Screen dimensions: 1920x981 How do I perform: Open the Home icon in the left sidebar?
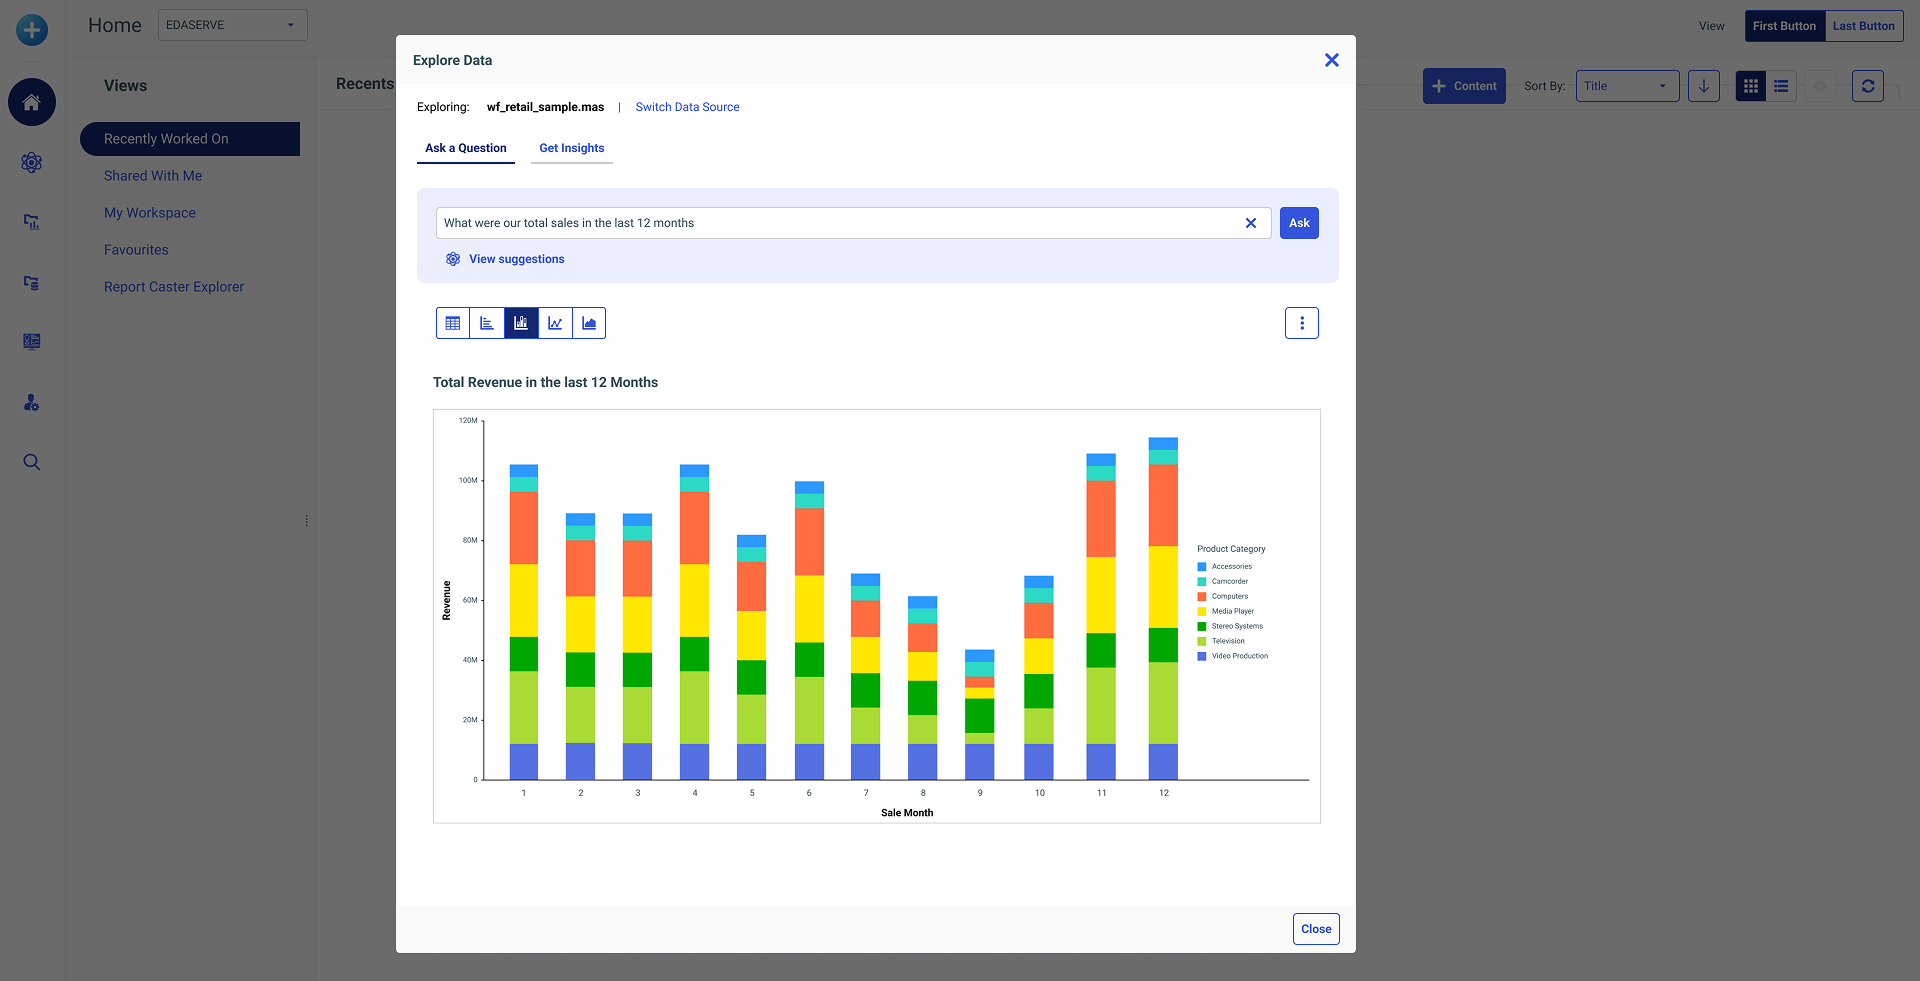click(32, 102)
